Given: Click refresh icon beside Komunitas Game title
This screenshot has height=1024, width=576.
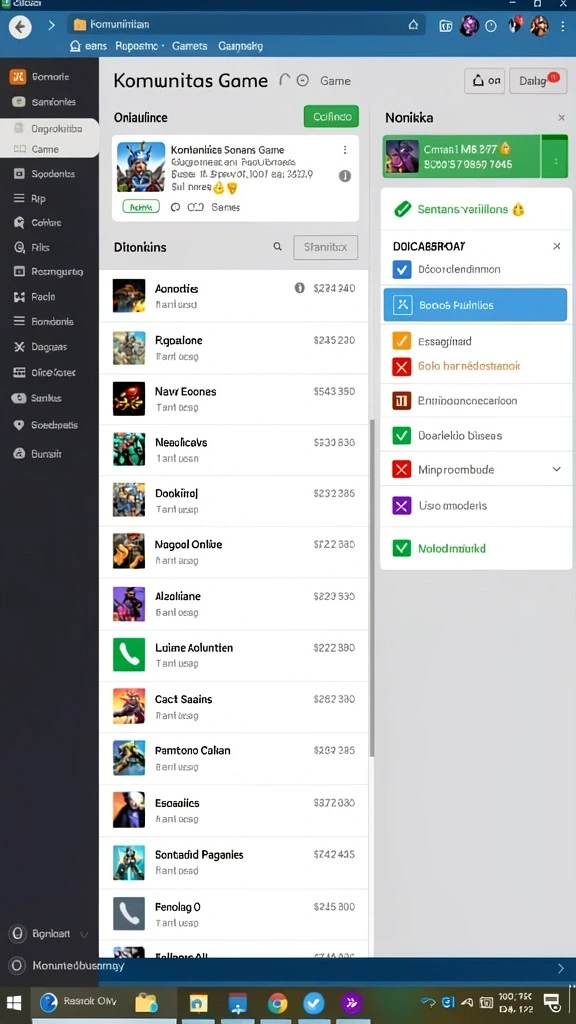Looking at the screenshot, I should 284,80.
